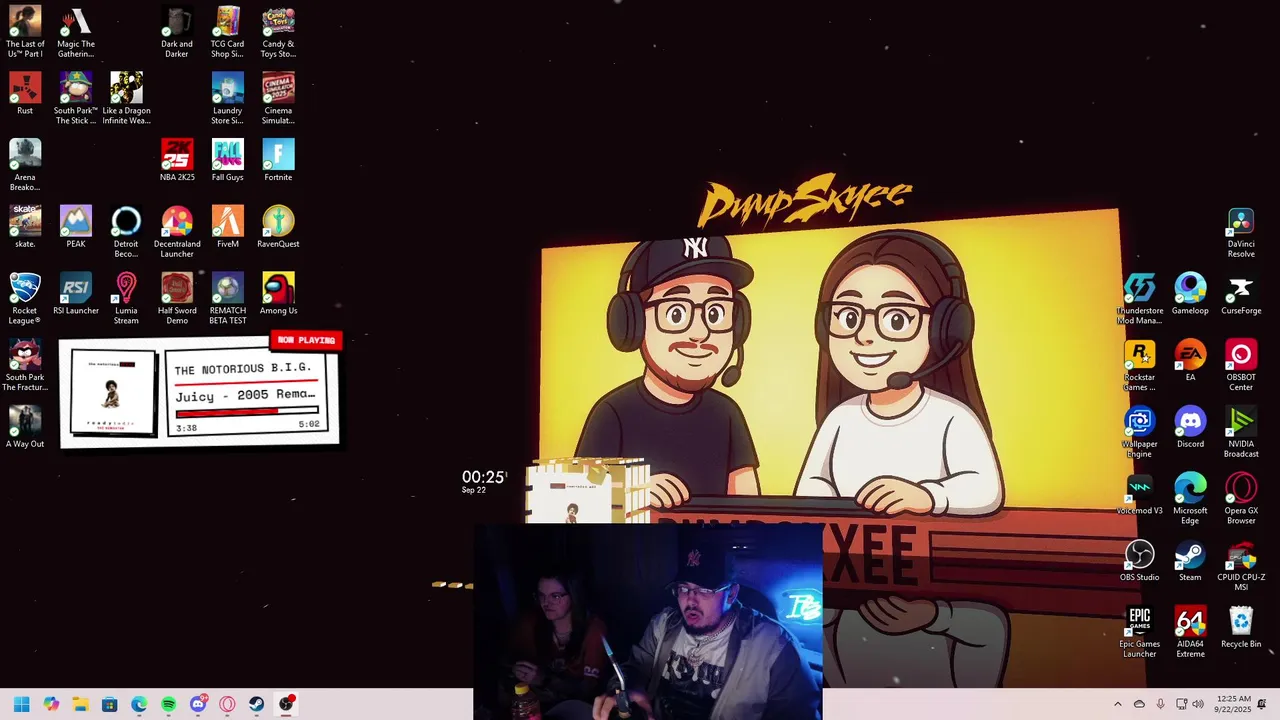
Task: Open Decentraland Launcher icon
Action: (177, 232)
